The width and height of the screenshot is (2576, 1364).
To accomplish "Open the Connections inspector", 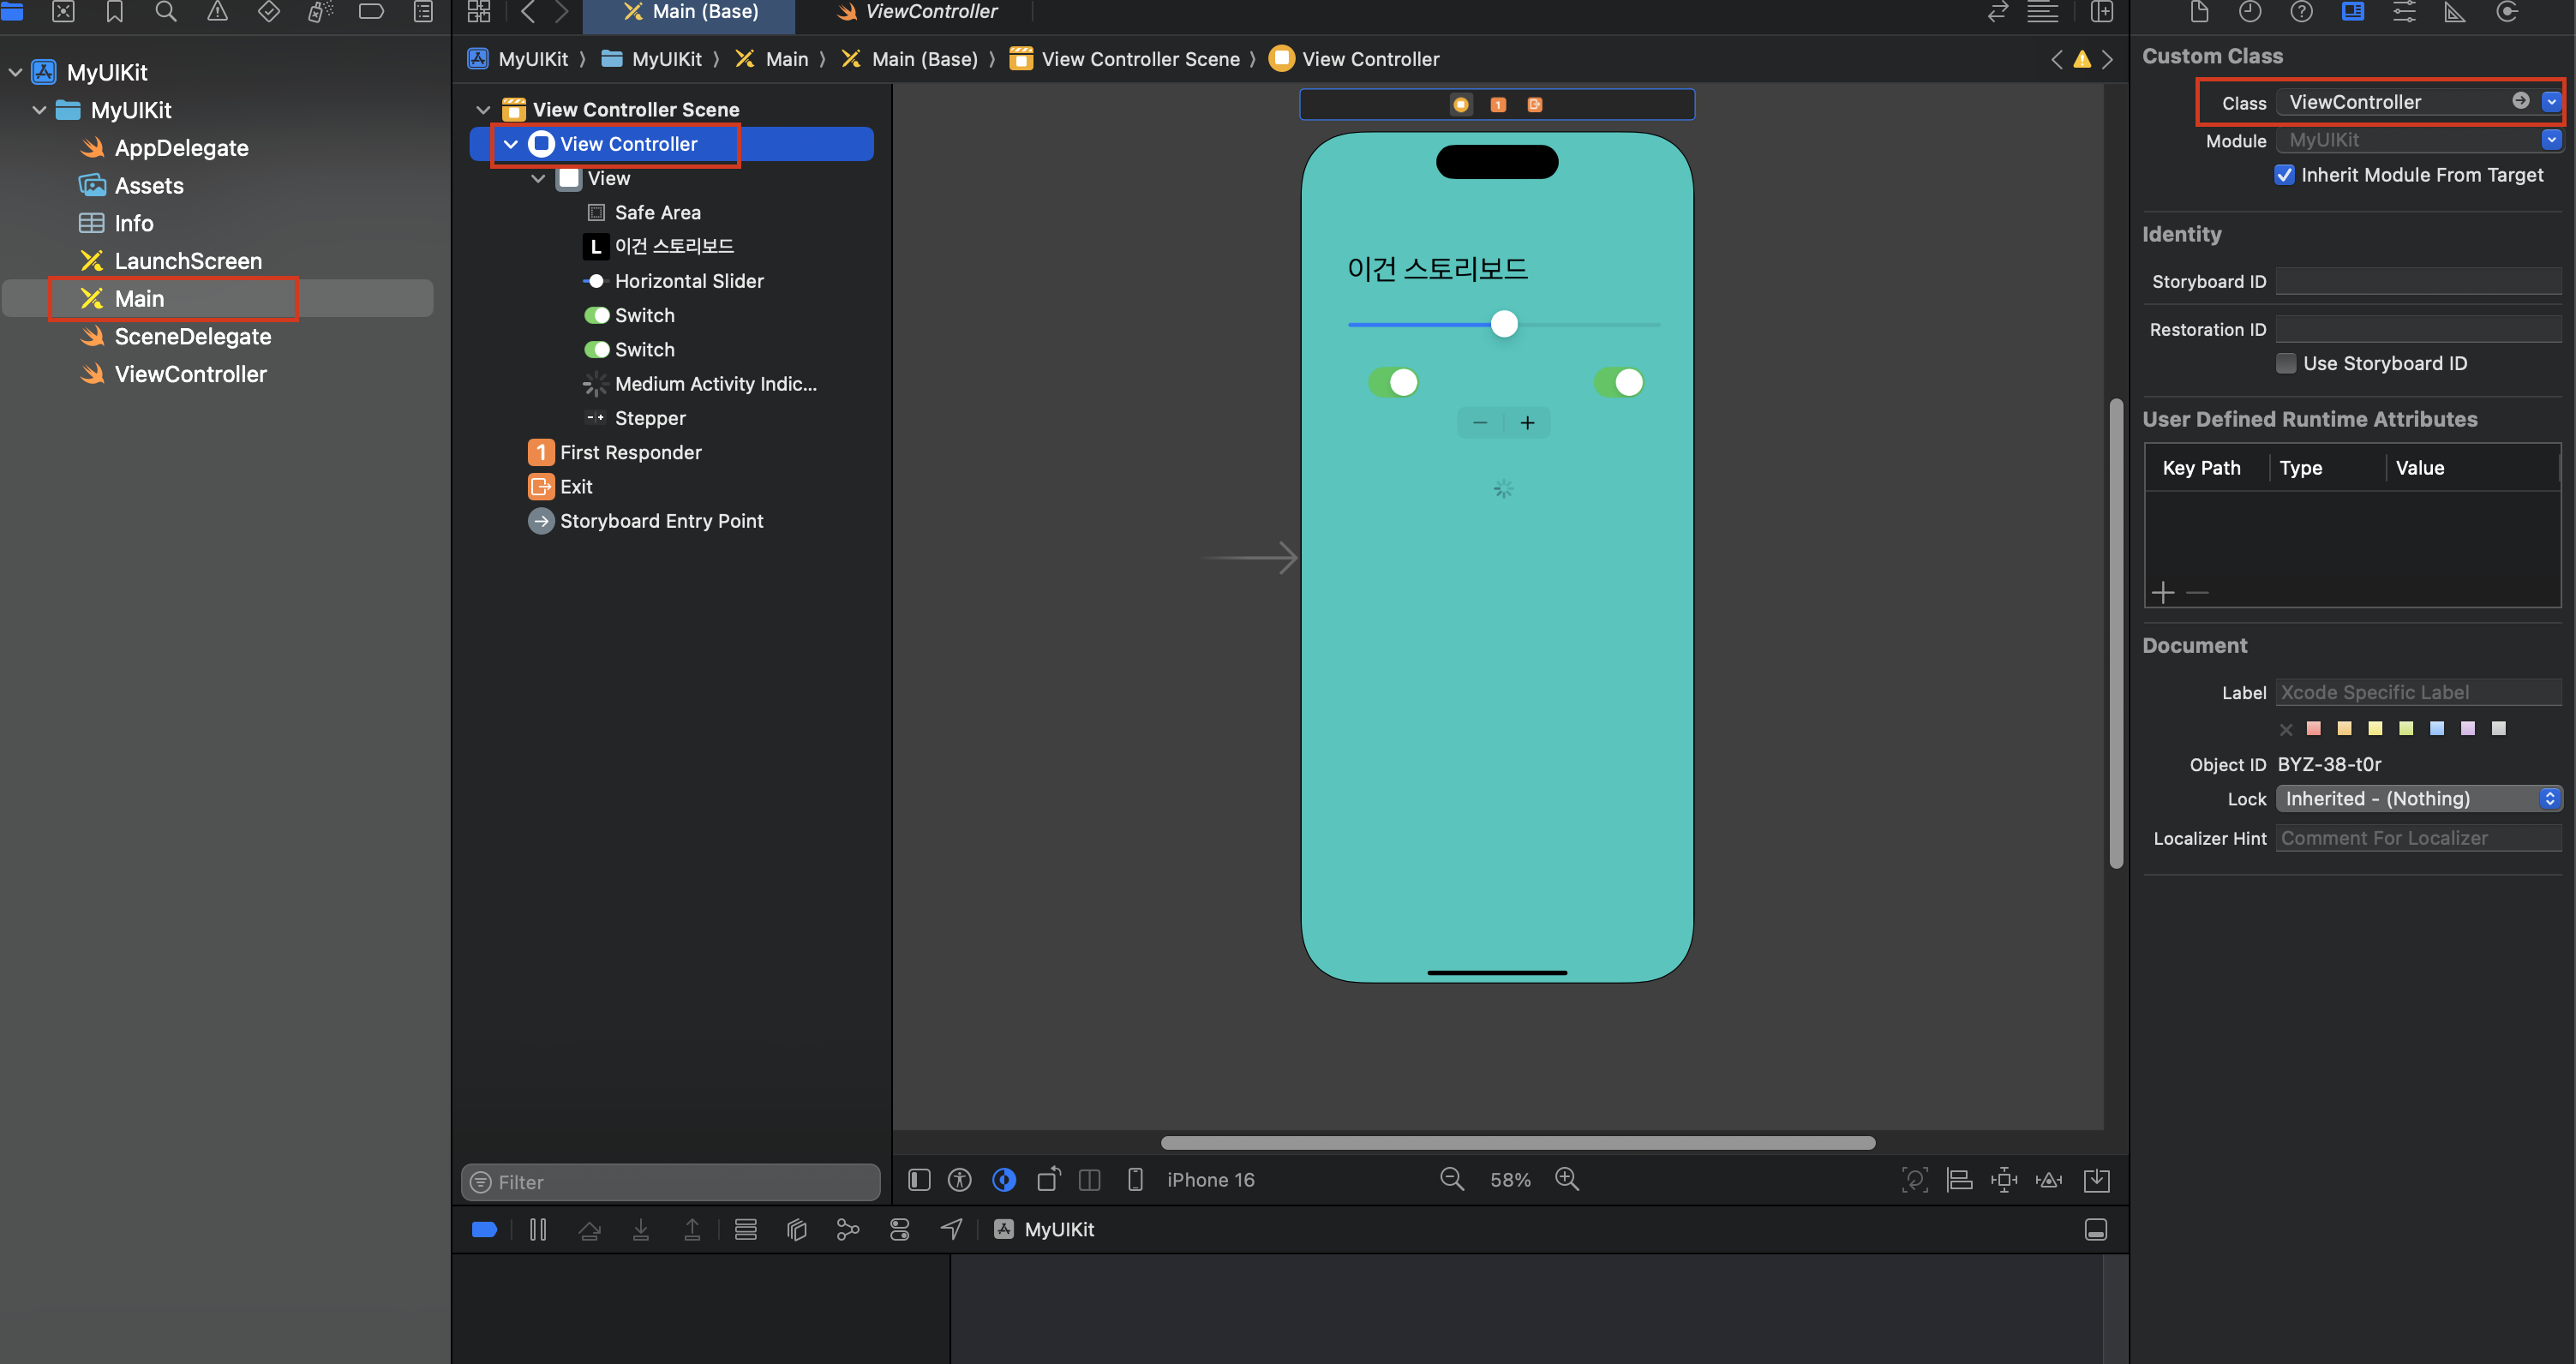I will [2506, 12].
